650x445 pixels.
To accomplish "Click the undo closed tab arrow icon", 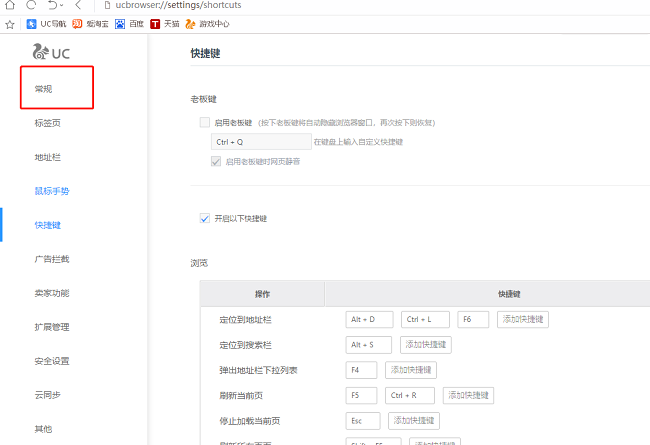I will point(52,5).
